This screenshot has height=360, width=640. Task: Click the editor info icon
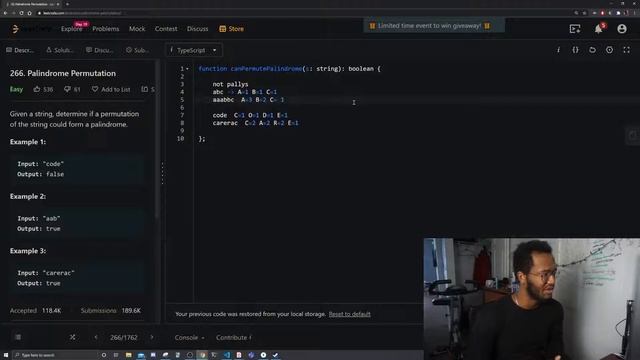tap(558, 50)
